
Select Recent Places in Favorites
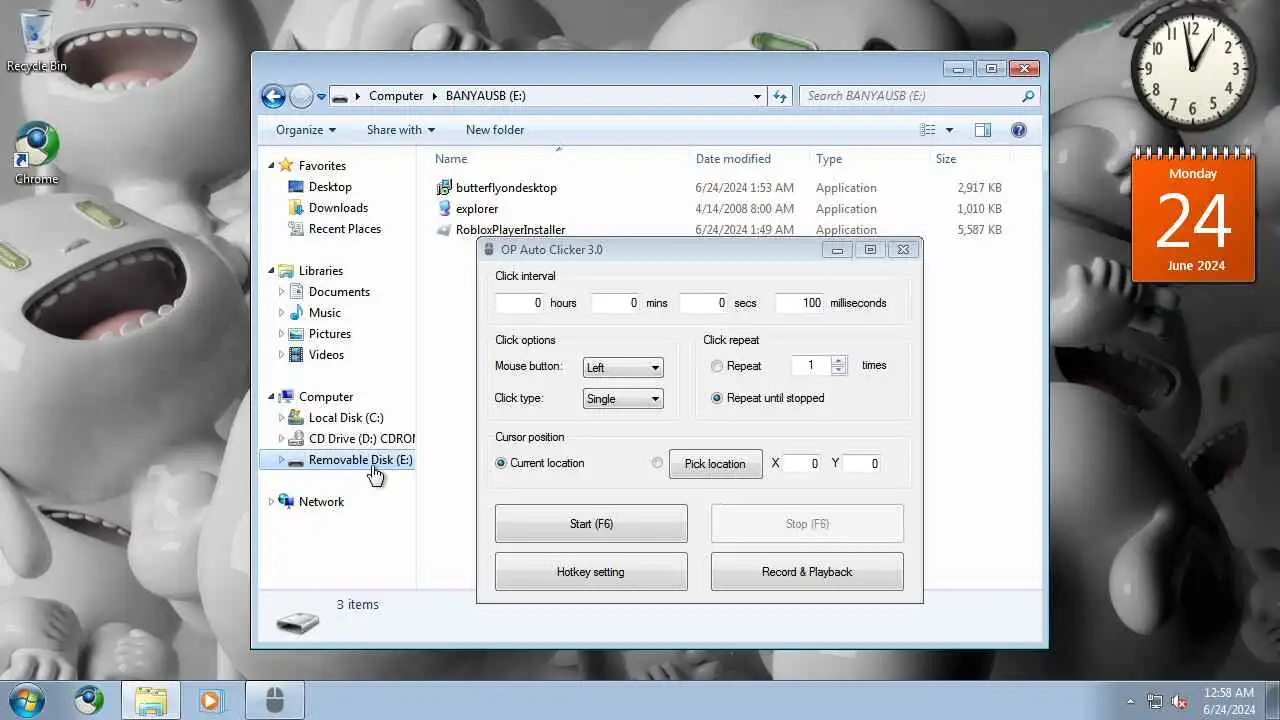click(345, 229)
